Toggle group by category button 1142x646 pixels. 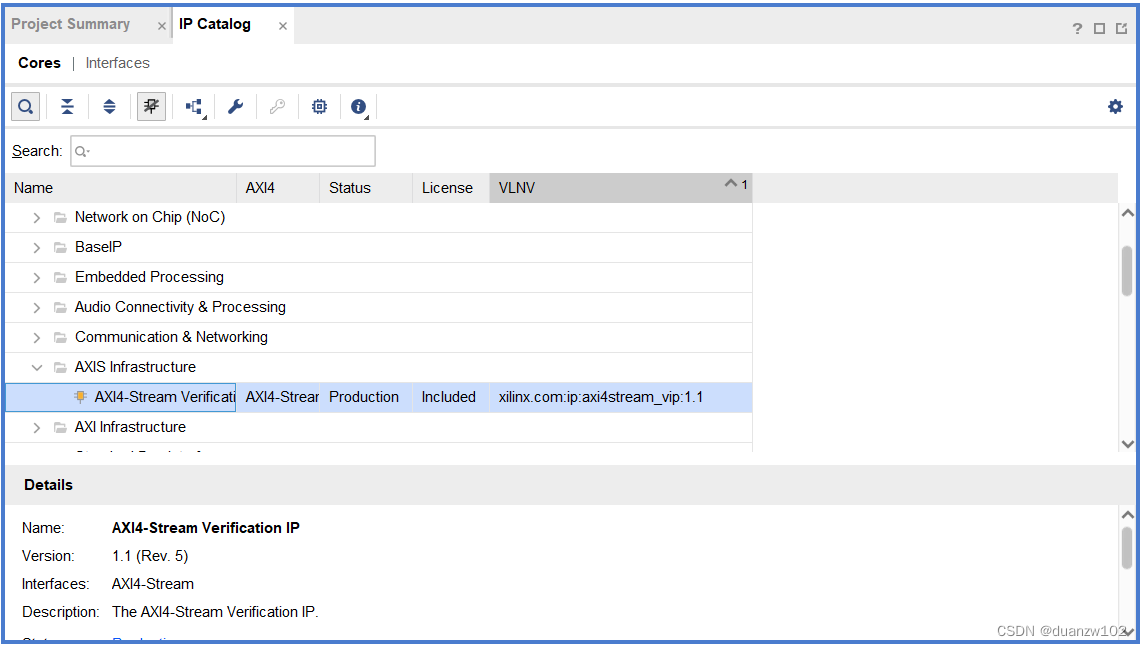[151, 107]
